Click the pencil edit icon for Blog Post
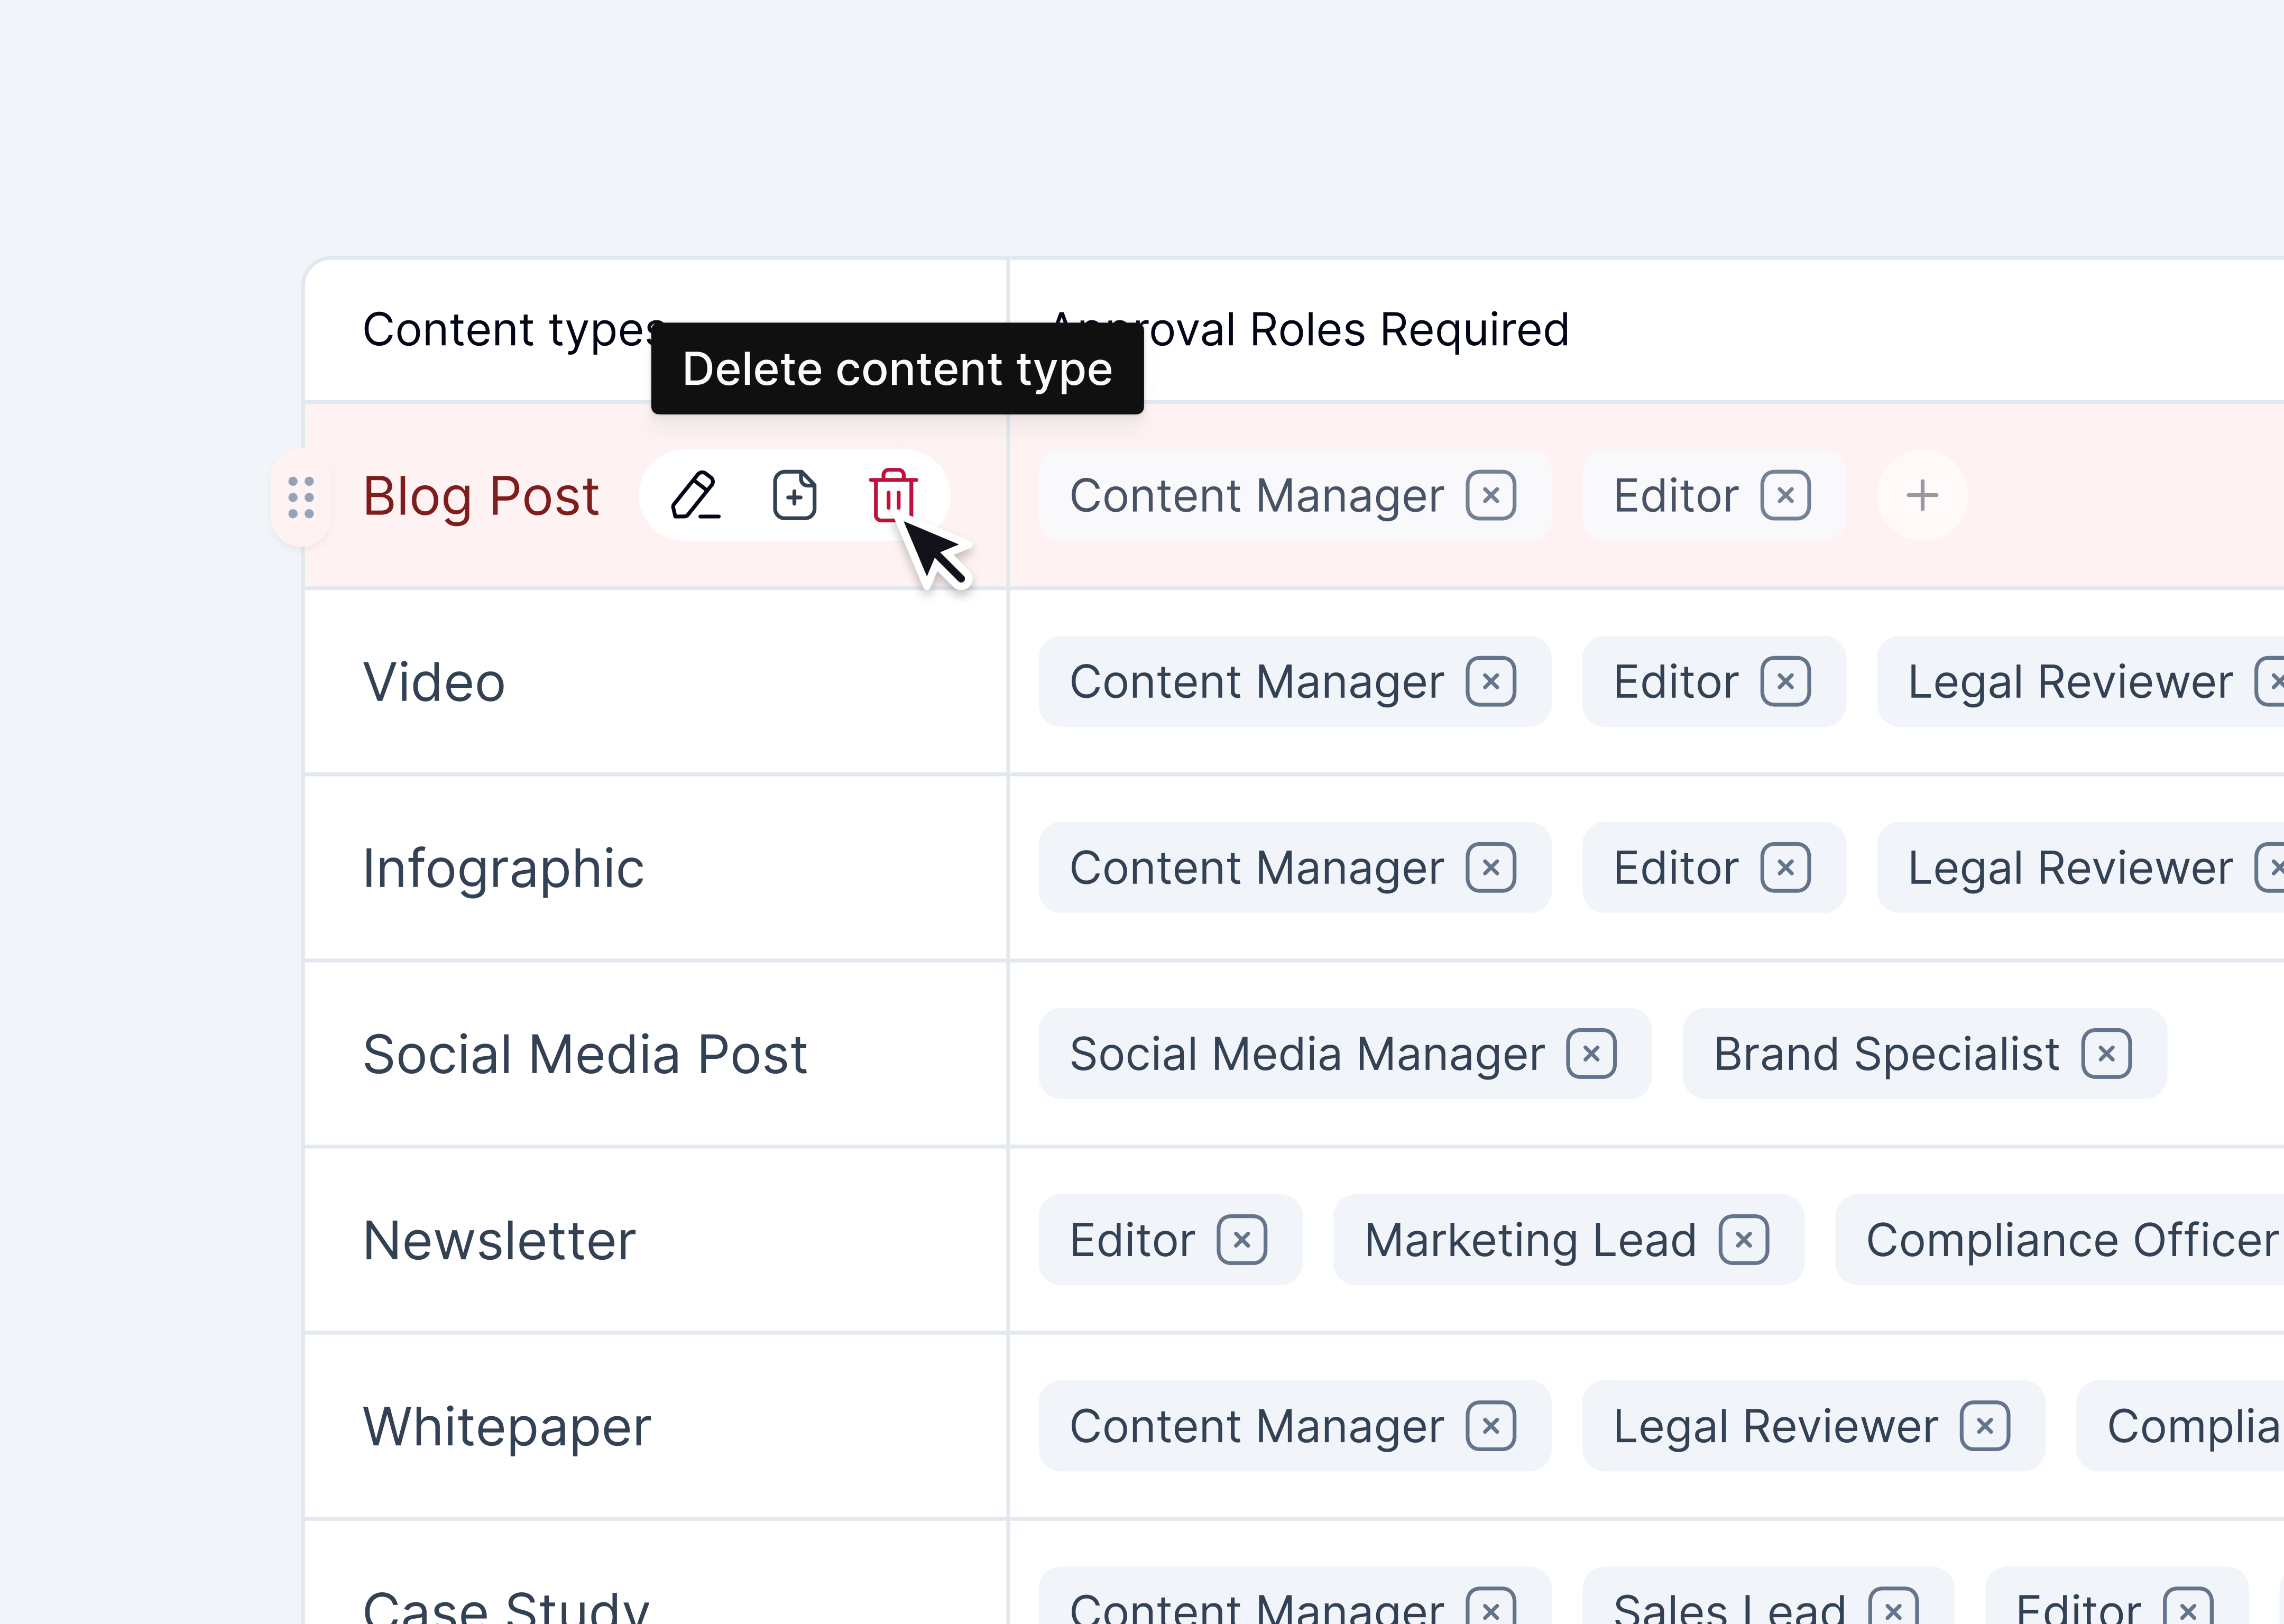2284x1624 pixels. 694,495
